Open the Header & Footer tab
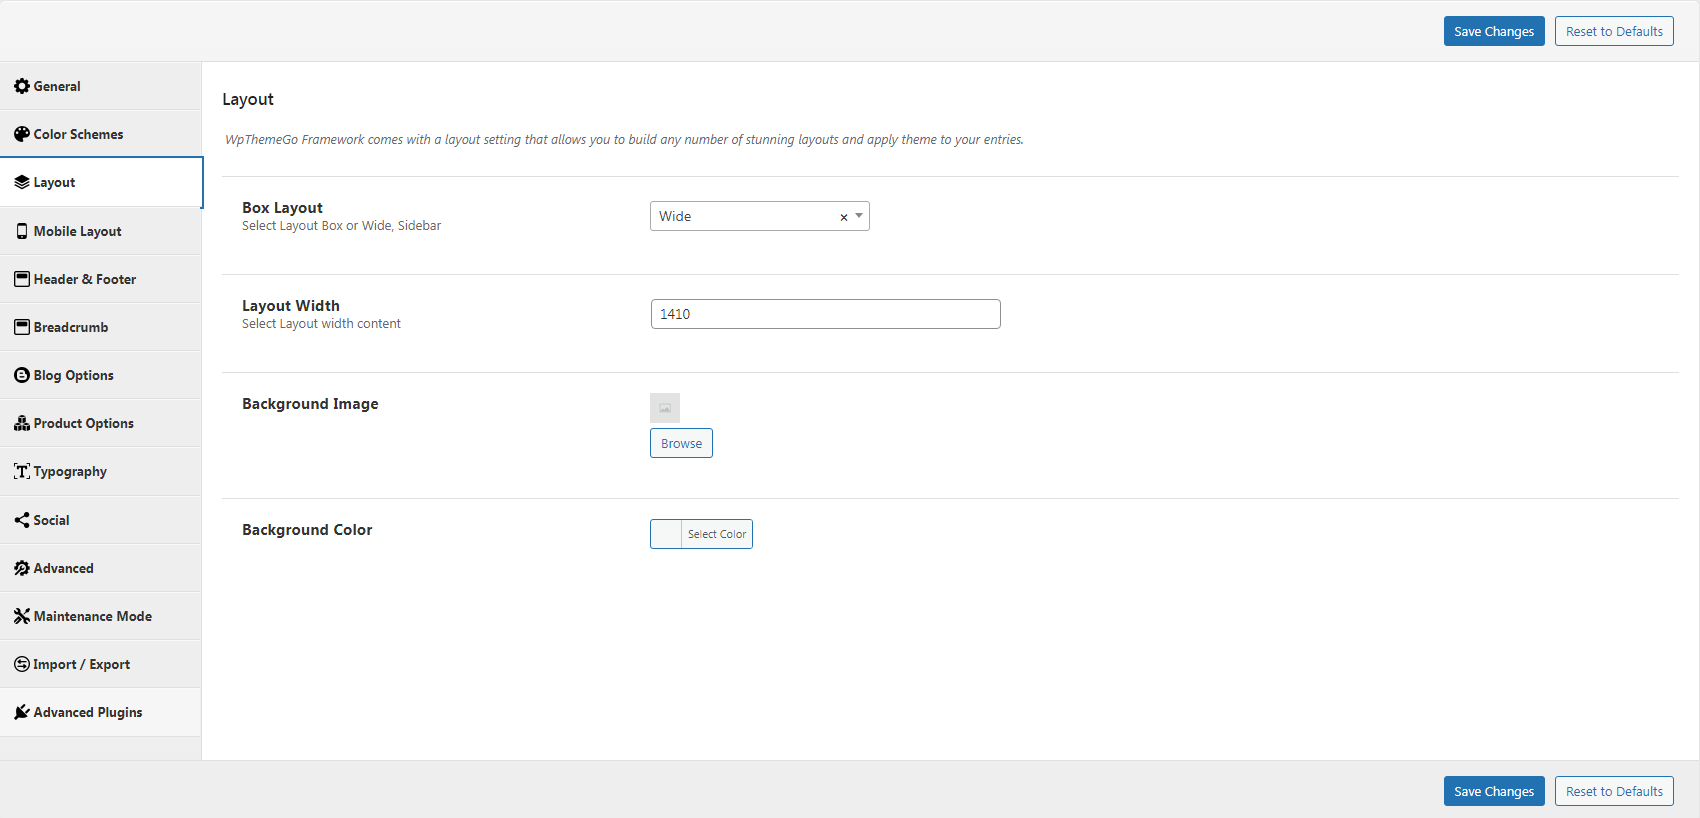 (x=85, y=279)
